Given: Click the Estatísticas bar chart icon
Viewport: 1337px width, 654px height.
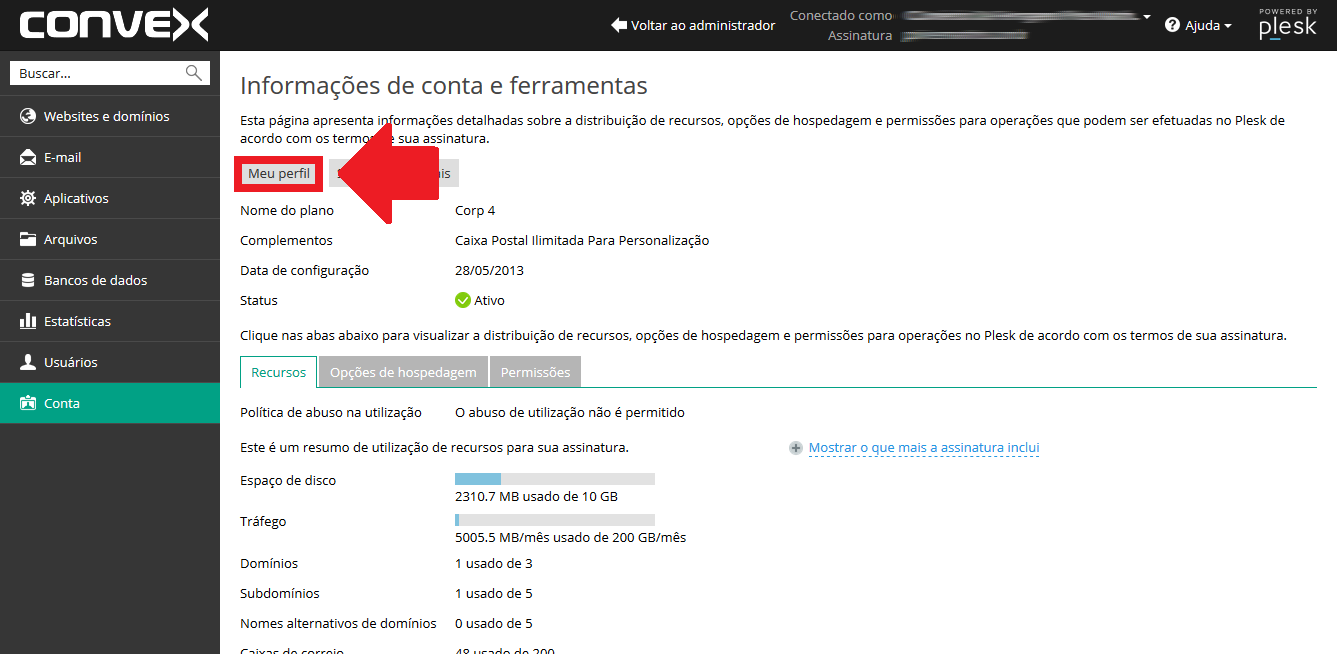Looking at the screenshot, I should click(x=28, y=321).
